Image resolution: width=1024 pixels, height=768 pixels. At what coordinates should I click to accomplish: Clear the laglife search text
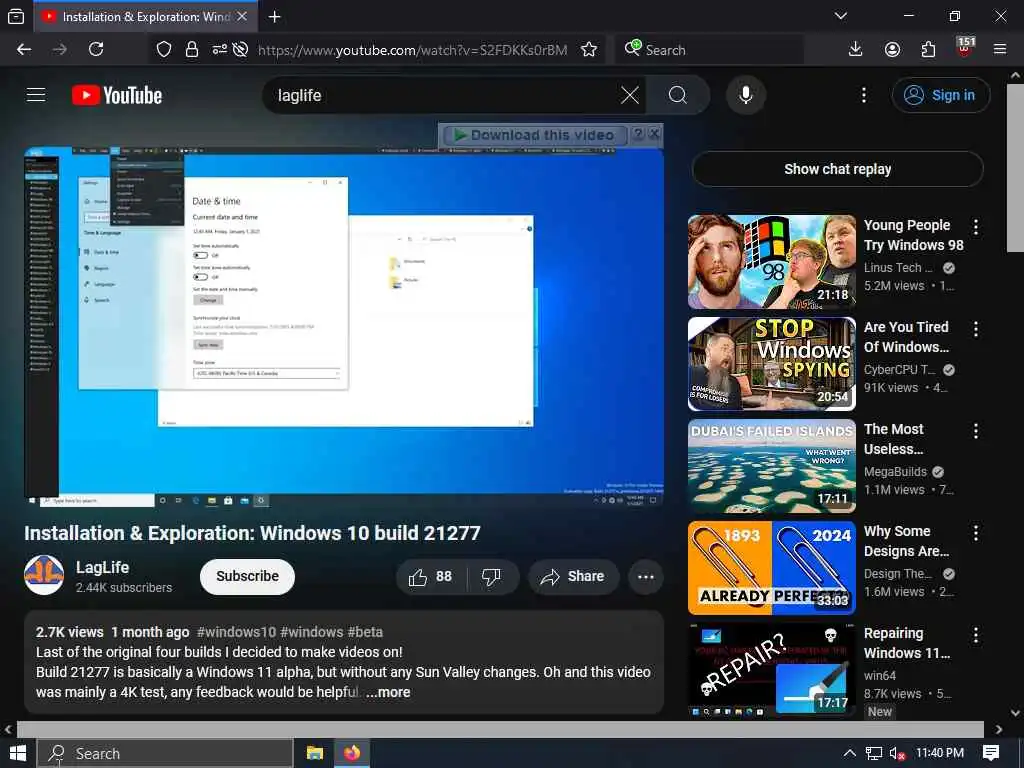point(630,95)
